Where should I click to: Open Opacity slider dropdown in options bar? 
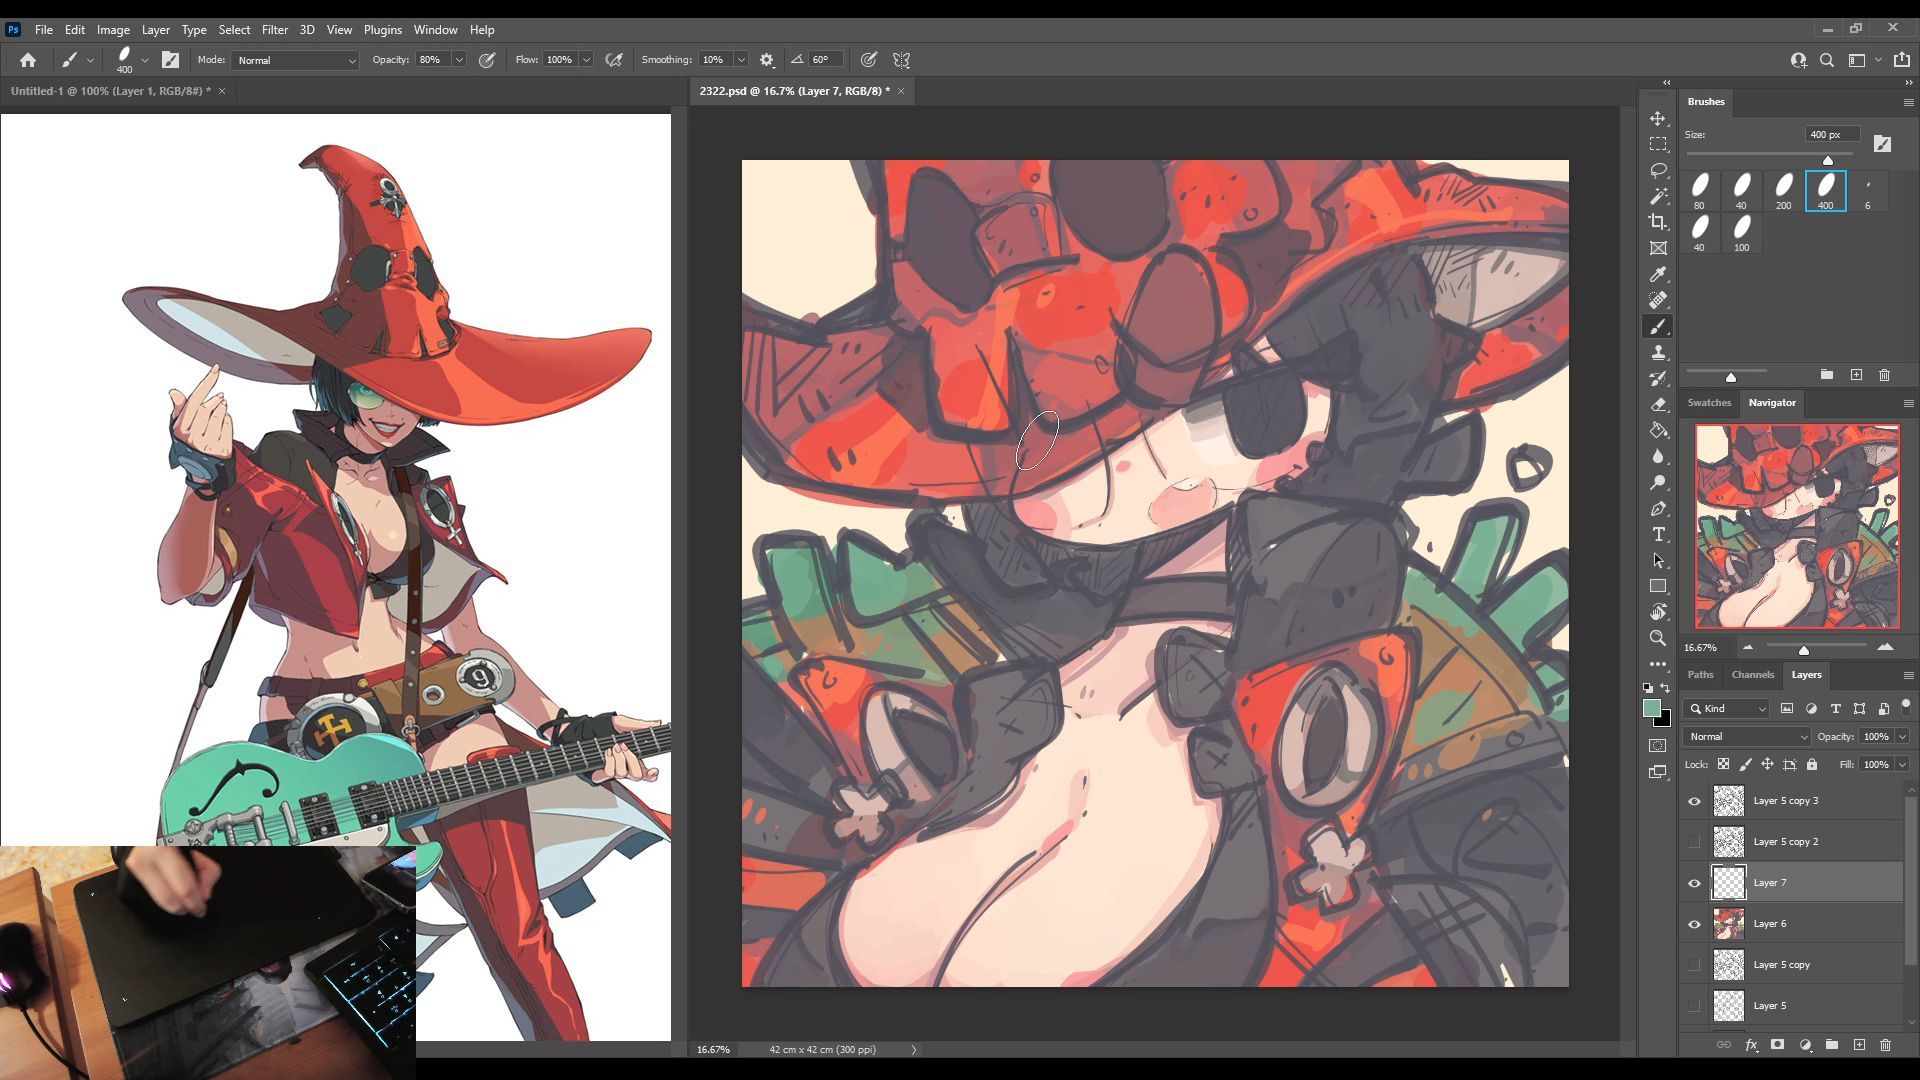459,60
